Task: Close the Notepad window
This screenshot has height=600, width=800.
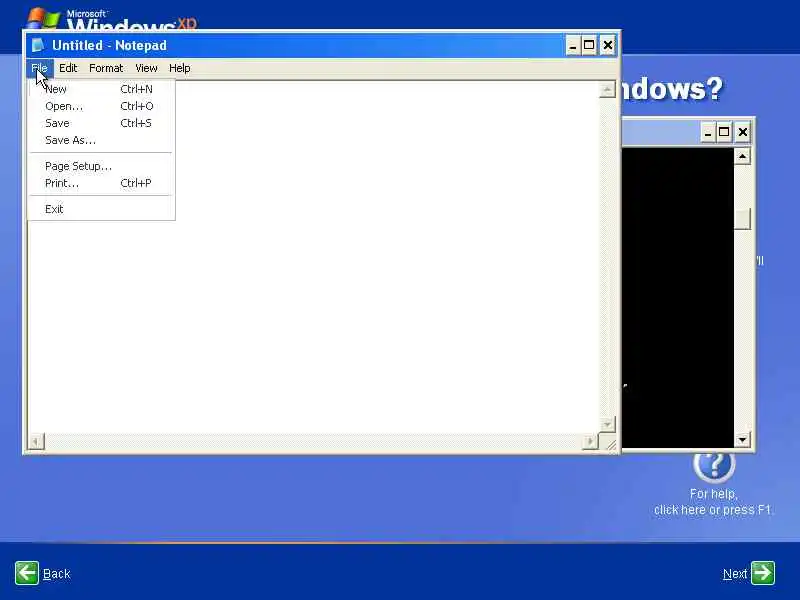Action: click(x=608, y=46)
